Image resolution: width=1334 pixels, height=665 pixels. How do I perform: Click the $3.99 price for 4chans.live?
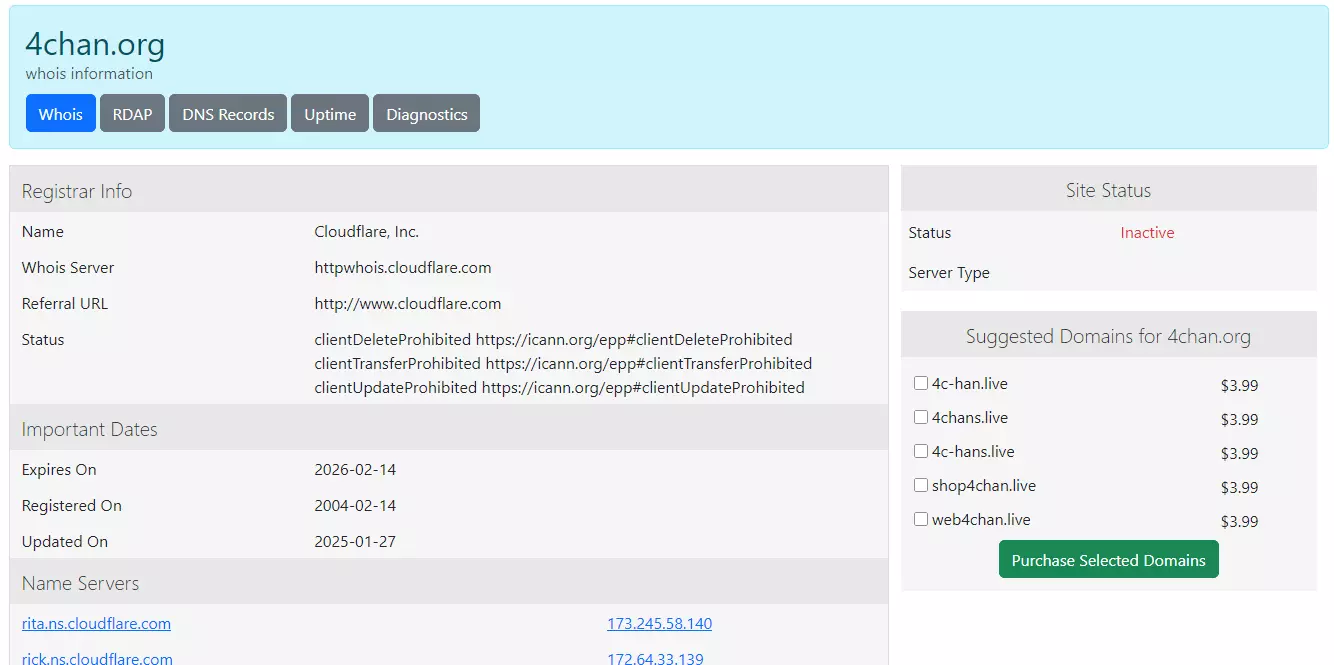click(1239, 419)
